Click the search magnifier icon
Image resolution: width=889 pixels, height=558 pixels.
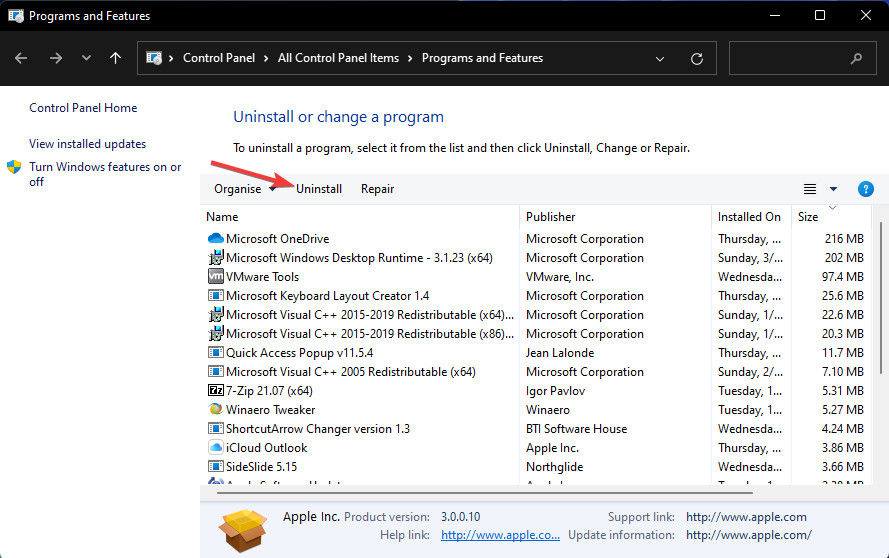tap(856, 58)
